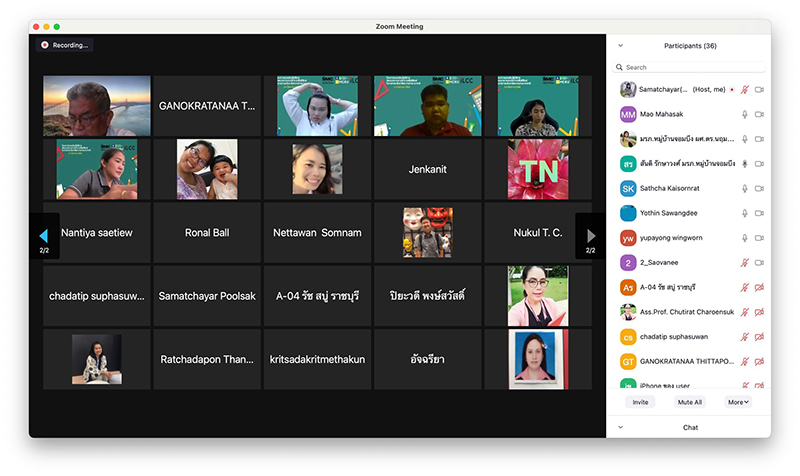
Task: Collapse the Chat panel chevron
Action: (x=620, y=428)
